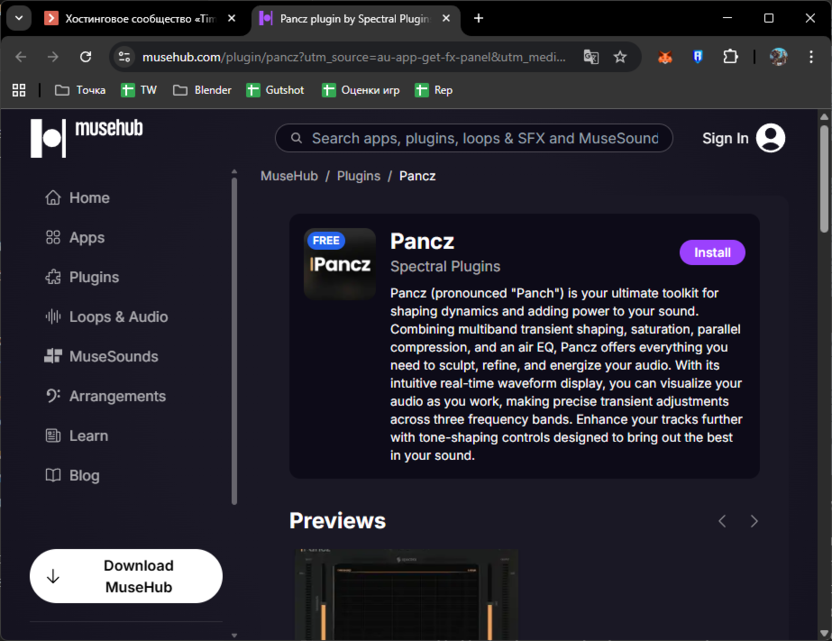
Task: Open the Оценки игр bookmark
Action: (361, 90)
